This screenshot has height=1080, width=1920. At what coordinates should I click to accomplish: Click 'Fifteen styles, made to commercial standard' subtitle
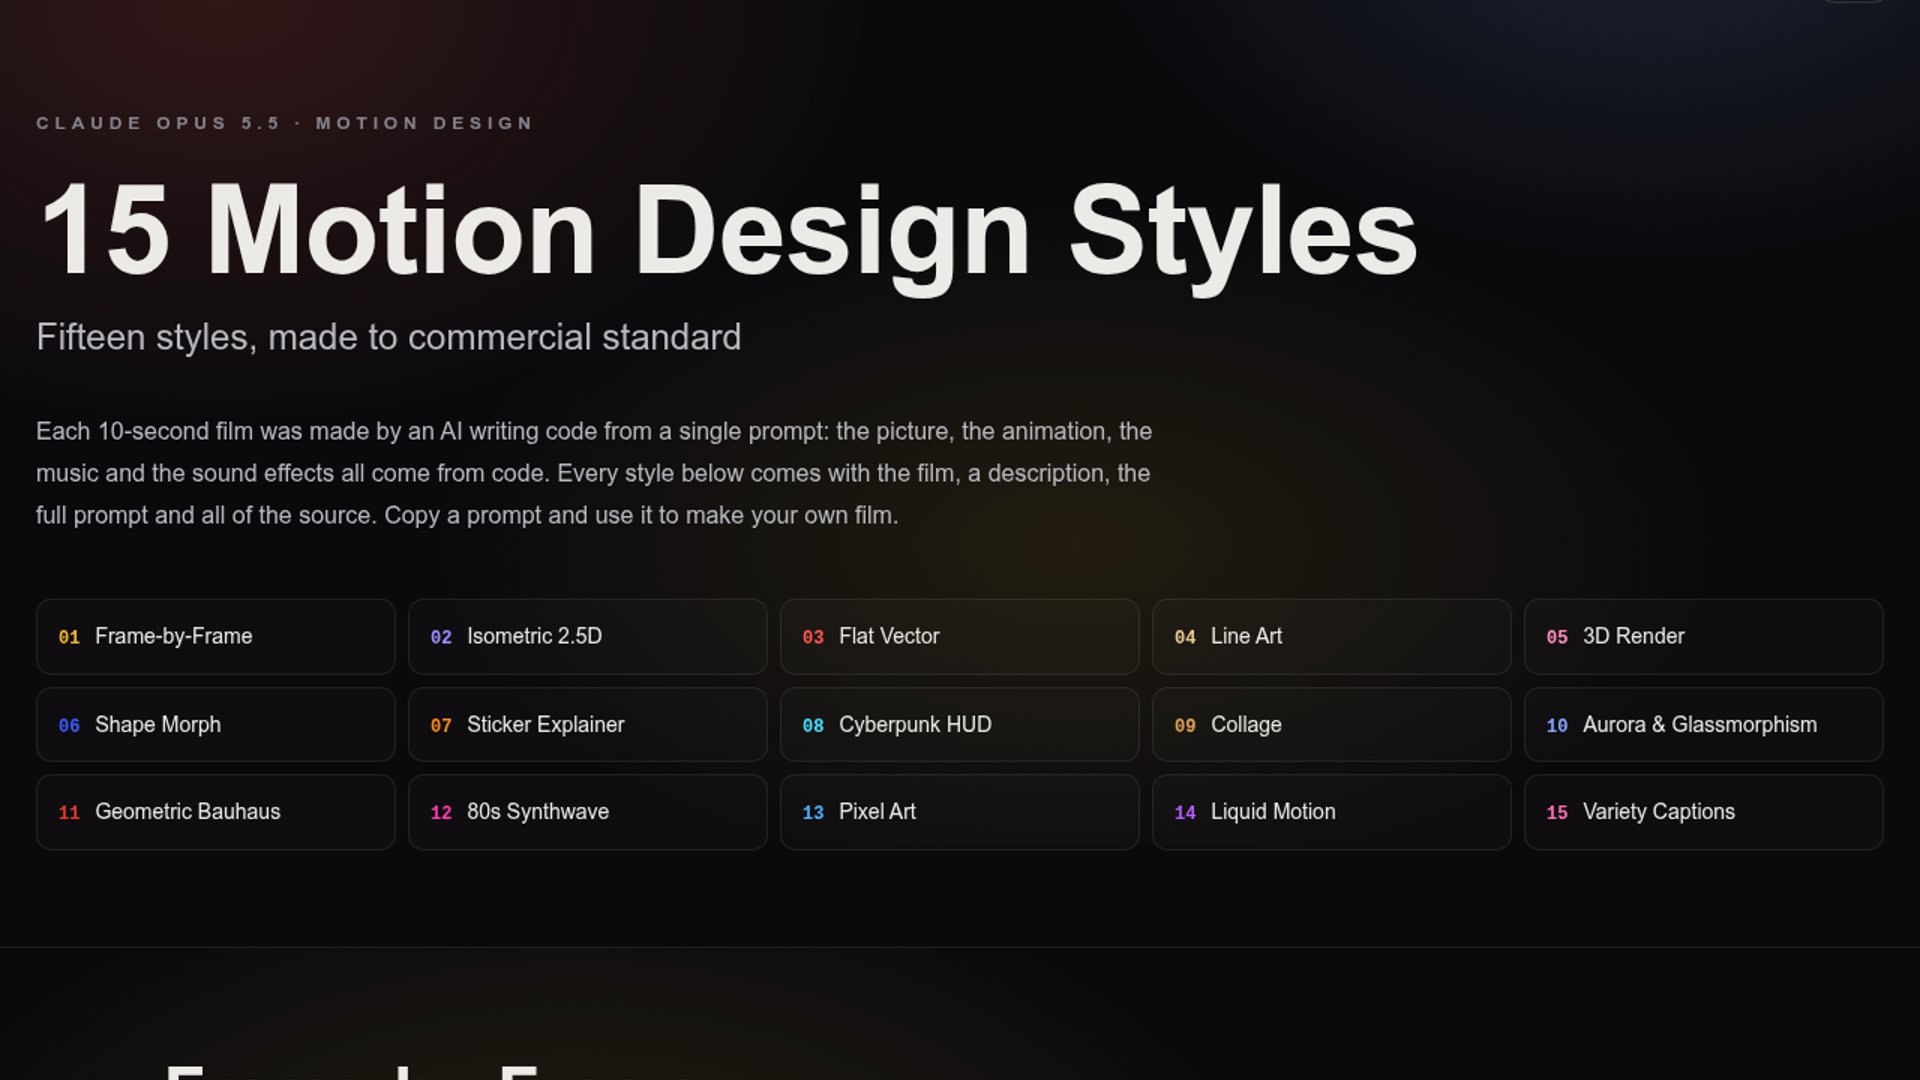(x=389, y=337)
